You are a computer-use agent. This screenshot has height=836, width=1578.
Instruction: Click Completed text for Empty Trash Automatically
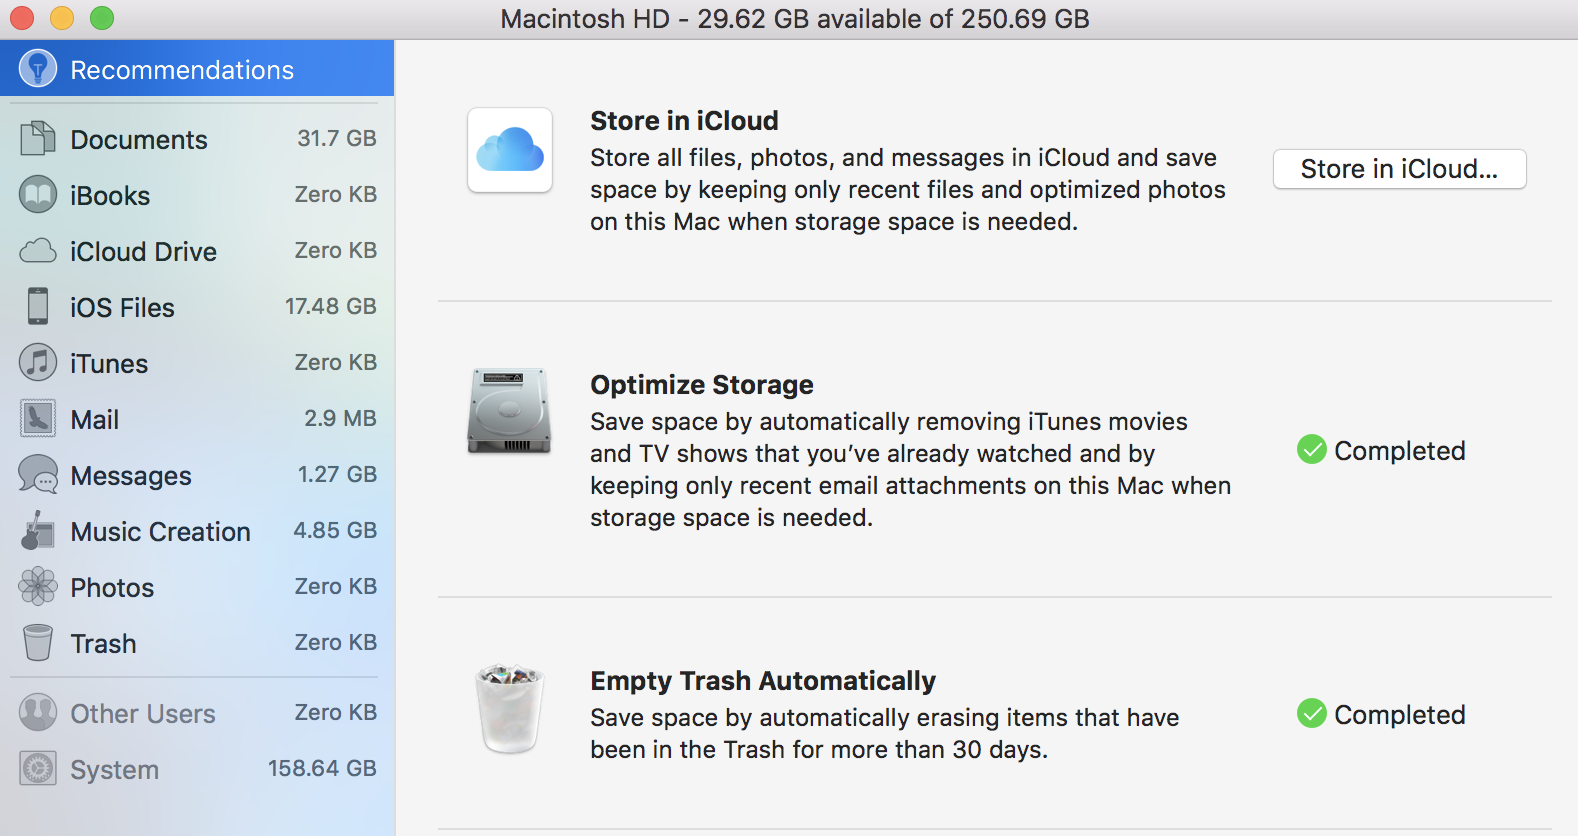pyautogui.click(x=1400, y=715)
